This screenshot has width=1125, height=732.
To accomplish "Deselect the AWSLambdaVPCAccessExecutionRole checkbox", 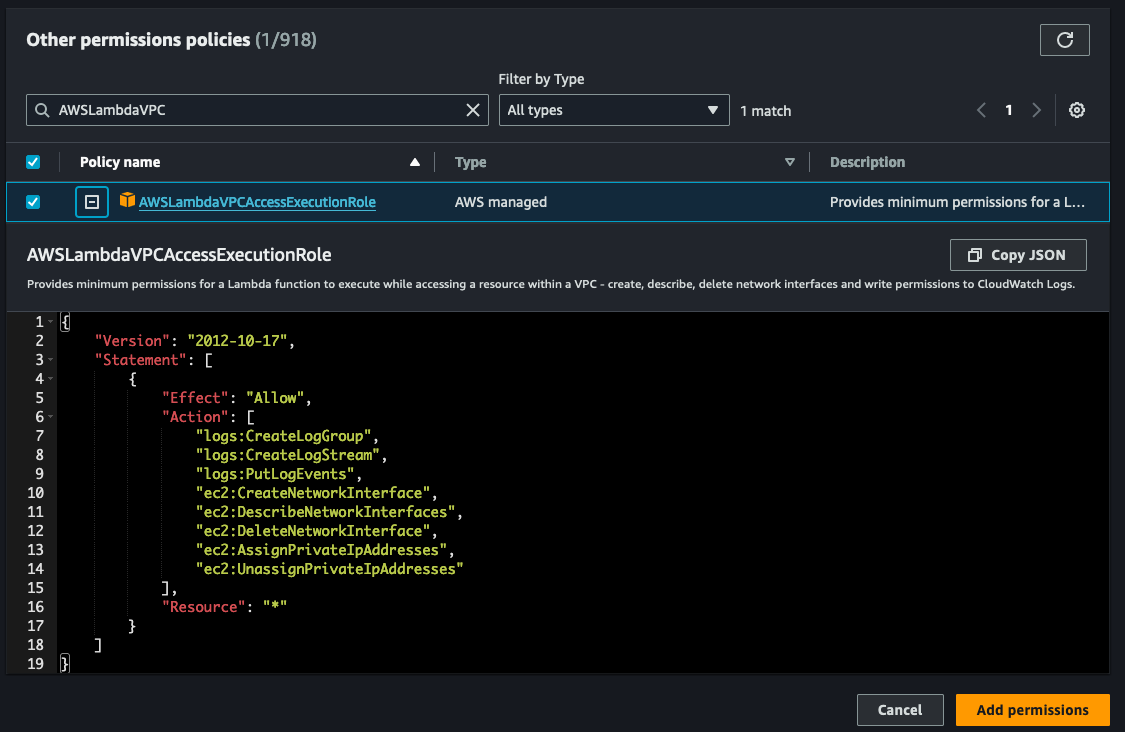I will pos(33,201).
